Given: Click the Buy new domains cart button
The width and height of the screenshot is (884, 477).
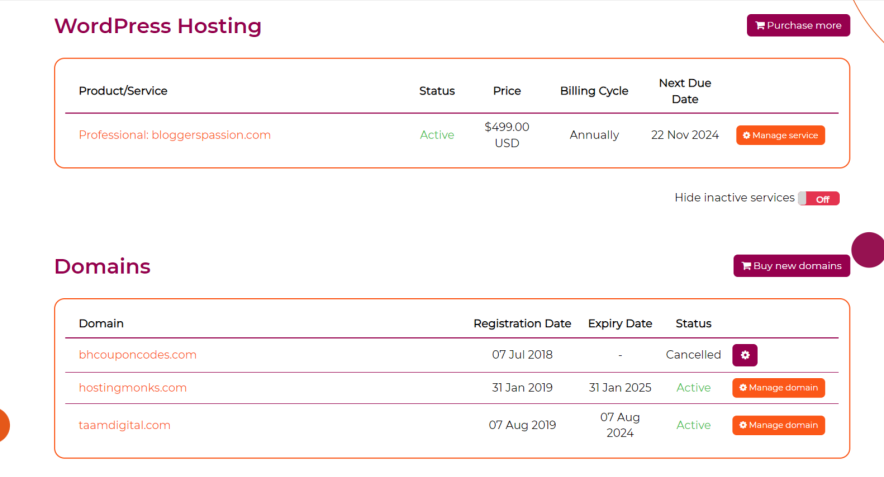Looking at the screenshot, I should (791, 266).
